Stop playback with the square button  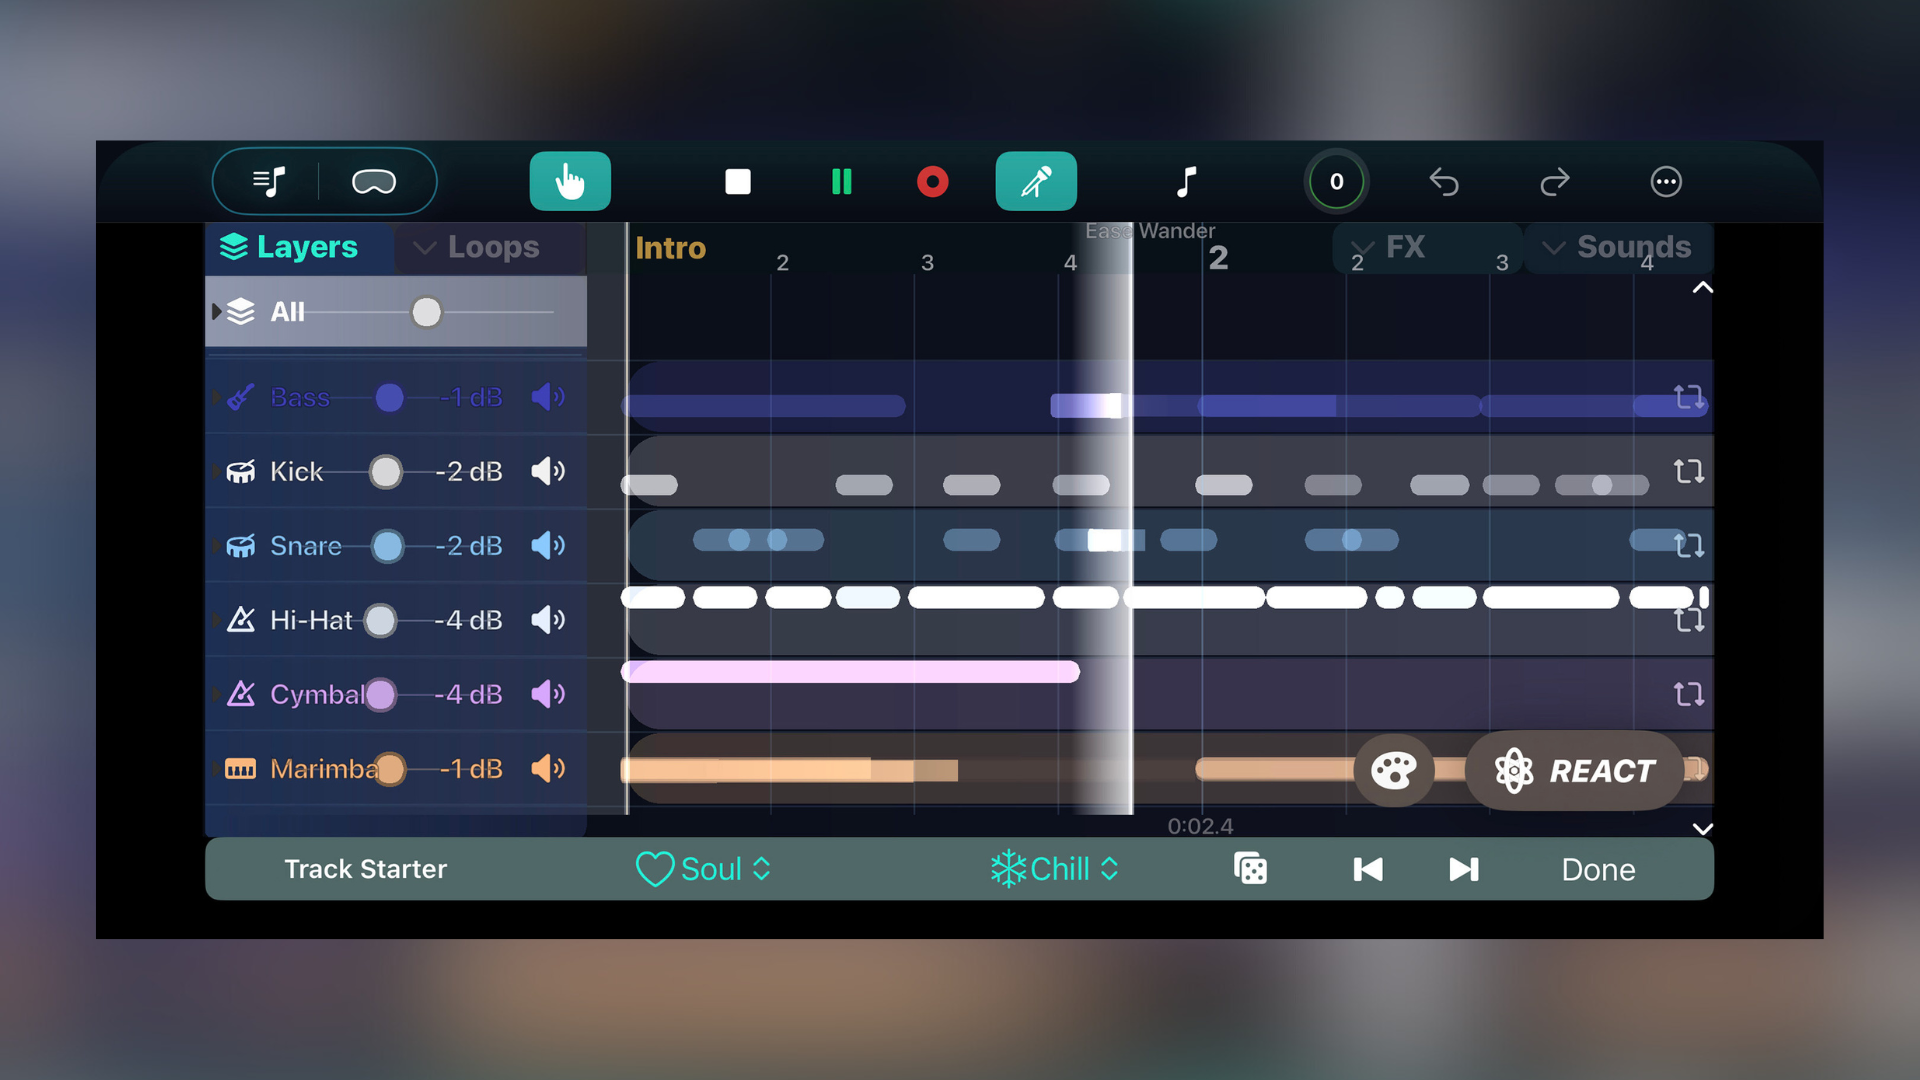point(738,182)
